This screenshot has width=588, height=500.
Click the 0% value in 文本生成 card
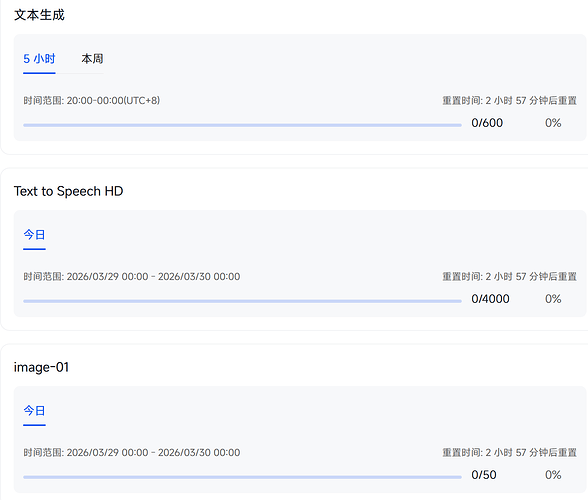pyautogui.click(x=553, y=123)
